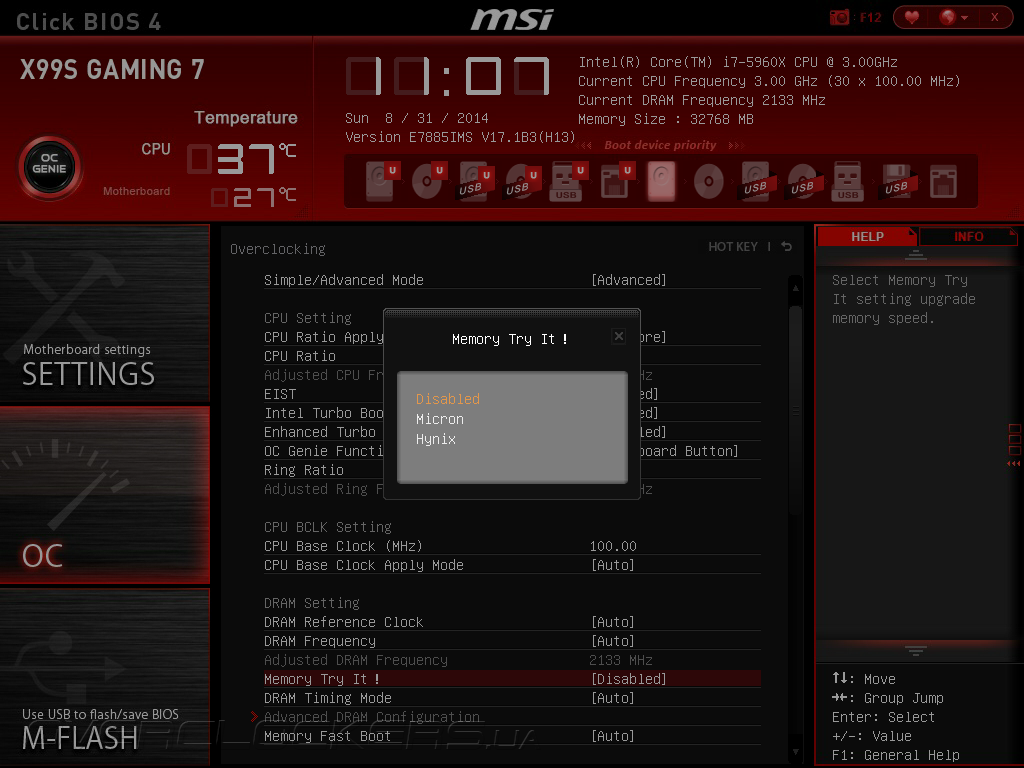Screen dimensions: 1024x768
Task: Select the USB floppy boot device icon
Action: 897,181
